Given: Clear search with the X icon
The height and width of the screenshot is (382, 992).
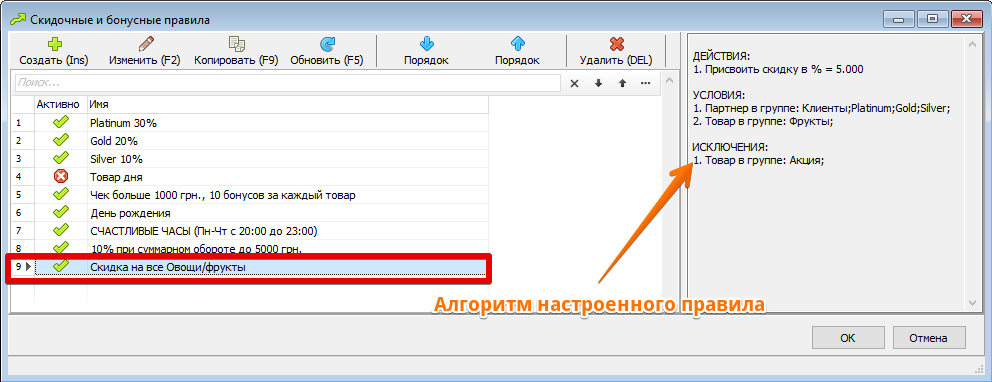Looking at the screenshot, I should click(x=574, y=83).
